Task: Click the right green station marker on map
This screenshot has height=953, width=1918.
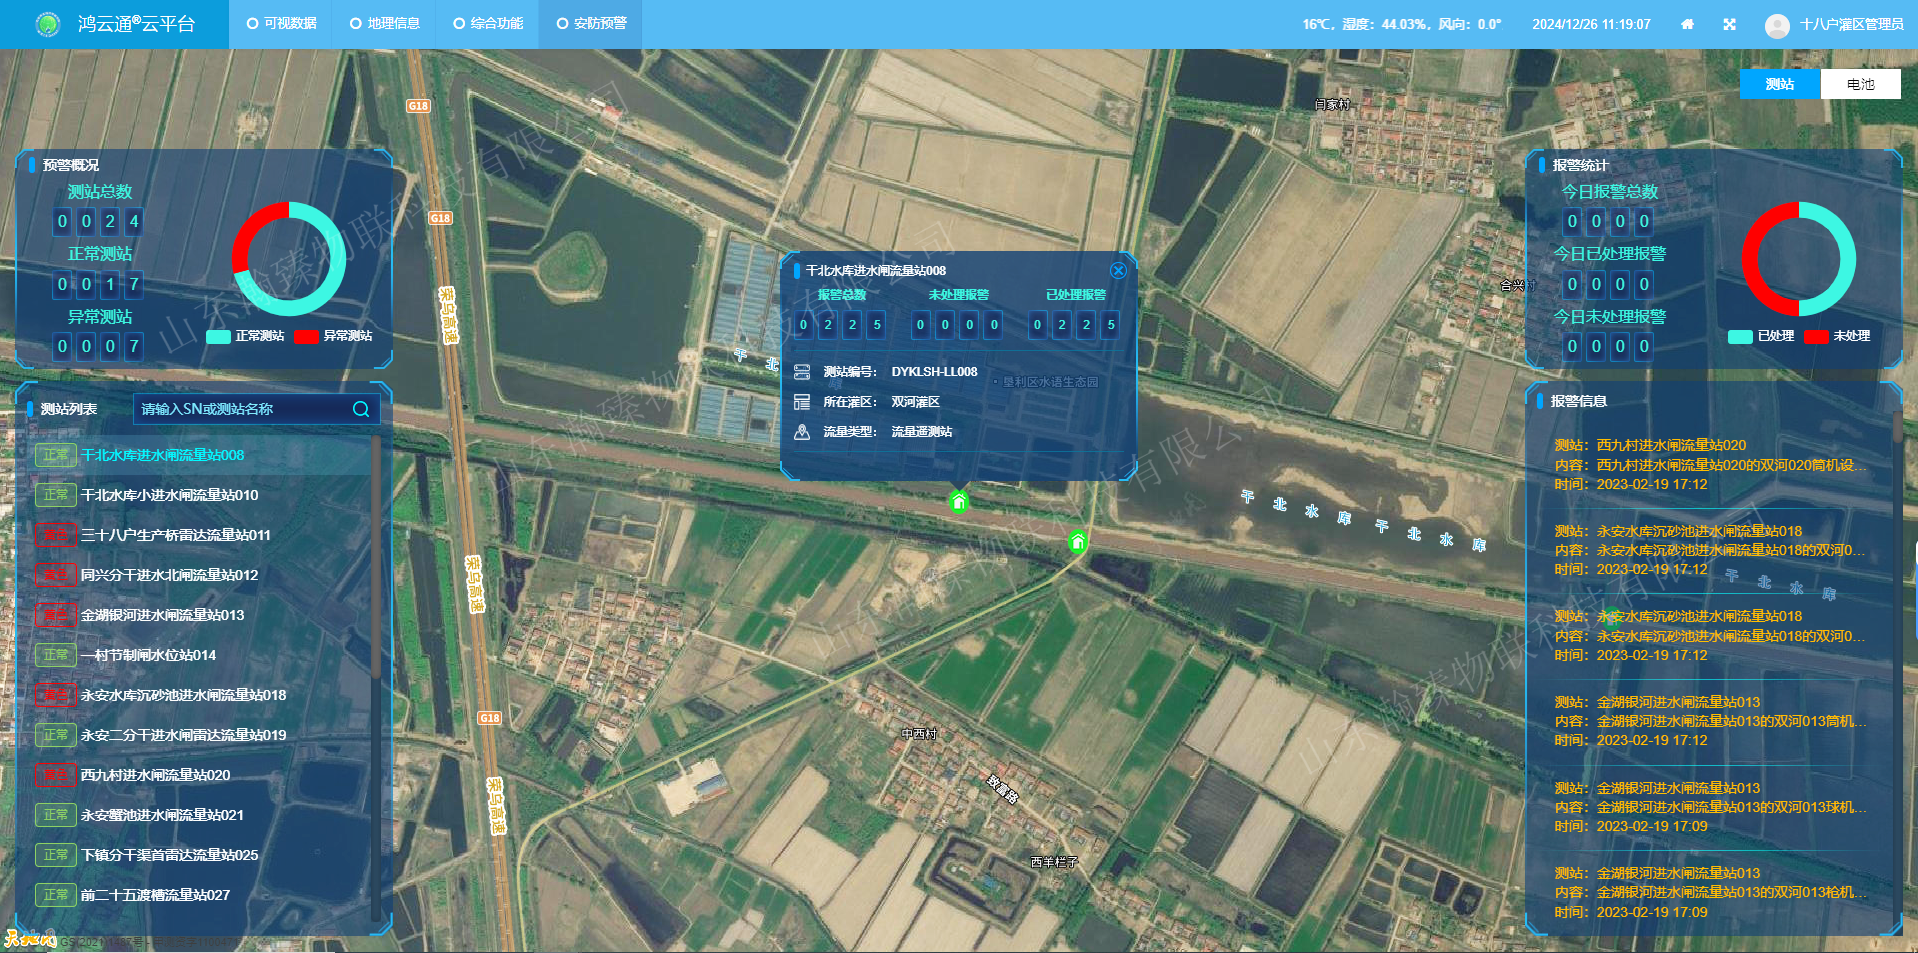Action: [1077, 542]
